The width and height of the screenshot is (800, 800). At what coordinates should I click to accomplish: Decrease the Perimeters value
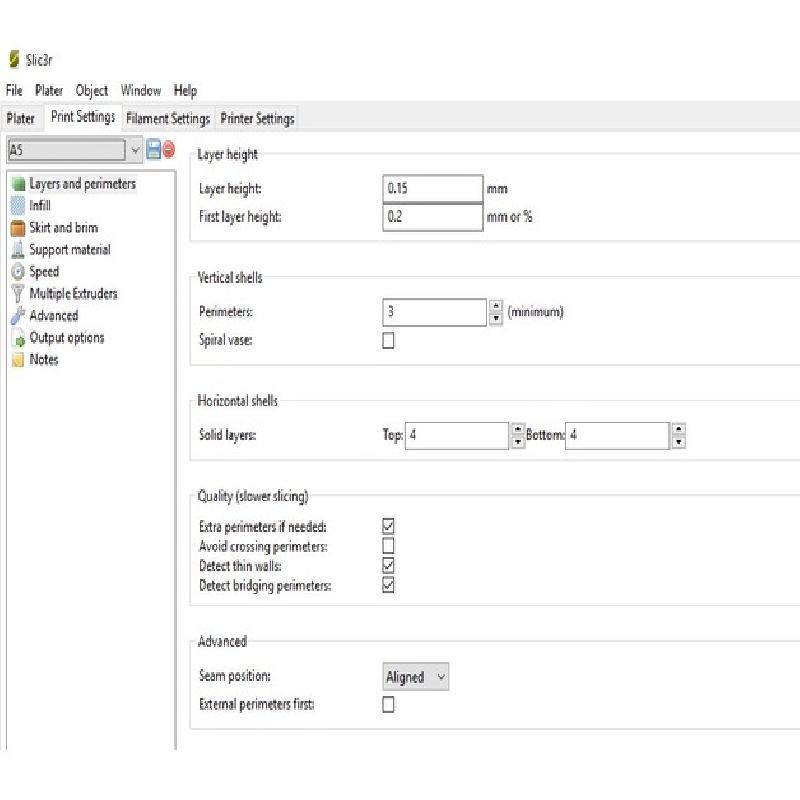(495, 318)
